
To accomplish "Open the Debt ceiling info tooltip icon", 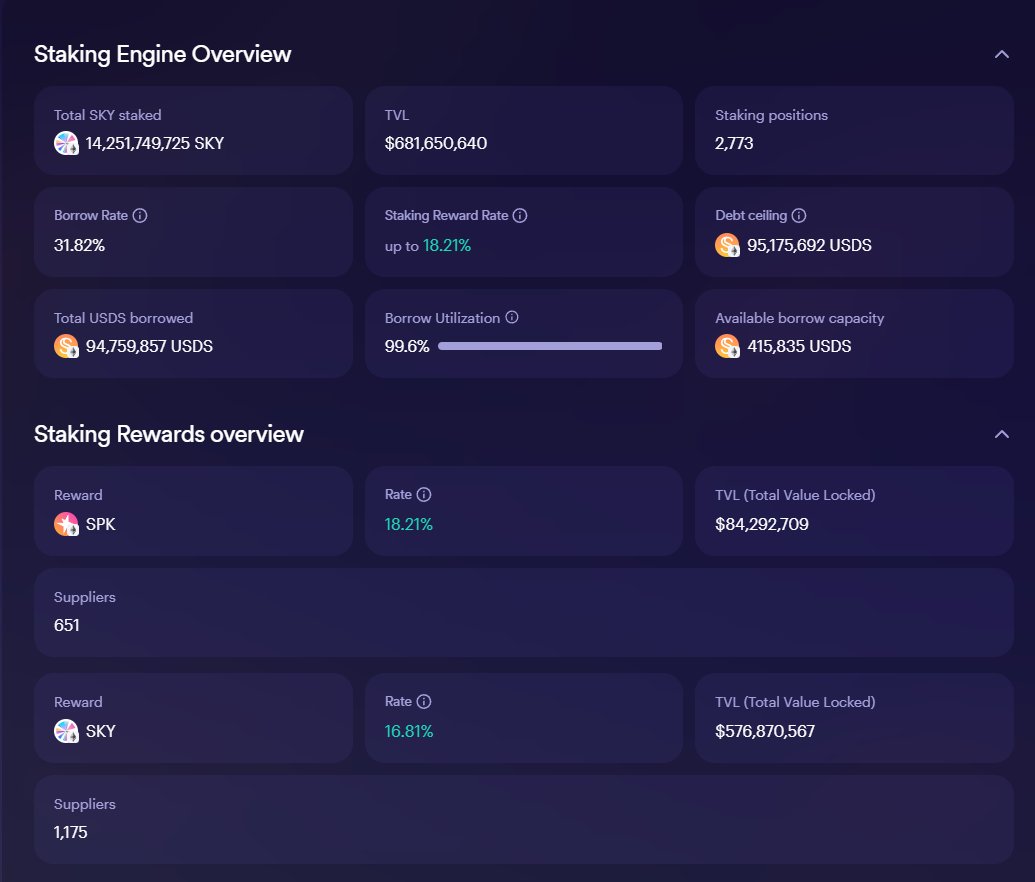I will [799, 216].
